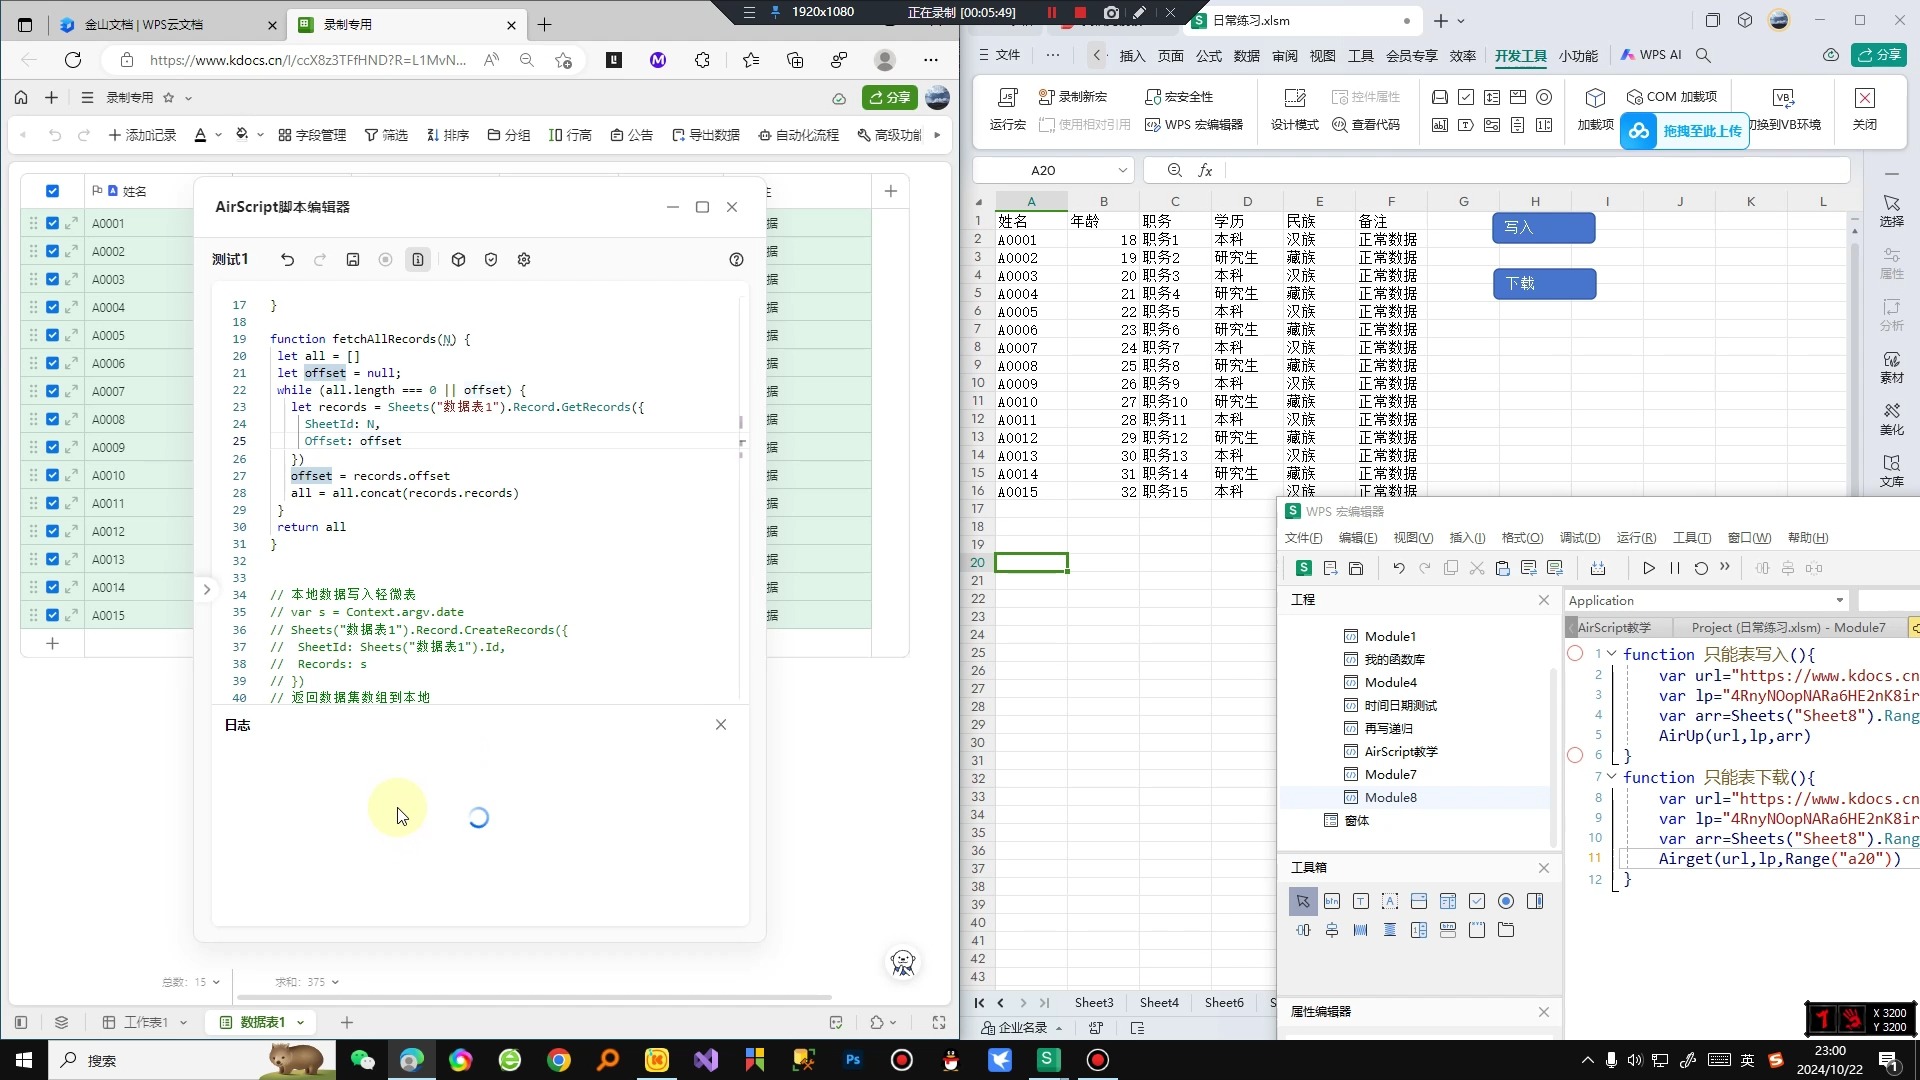
Task: Open the Application object dropdown in macro editor
Action: 1839,600
